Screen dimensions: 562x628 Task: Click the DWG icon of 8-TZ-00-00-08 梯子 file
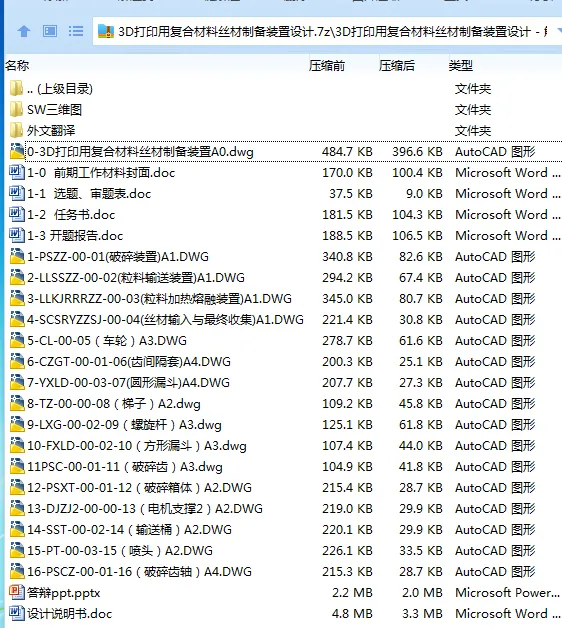(17, 403)
